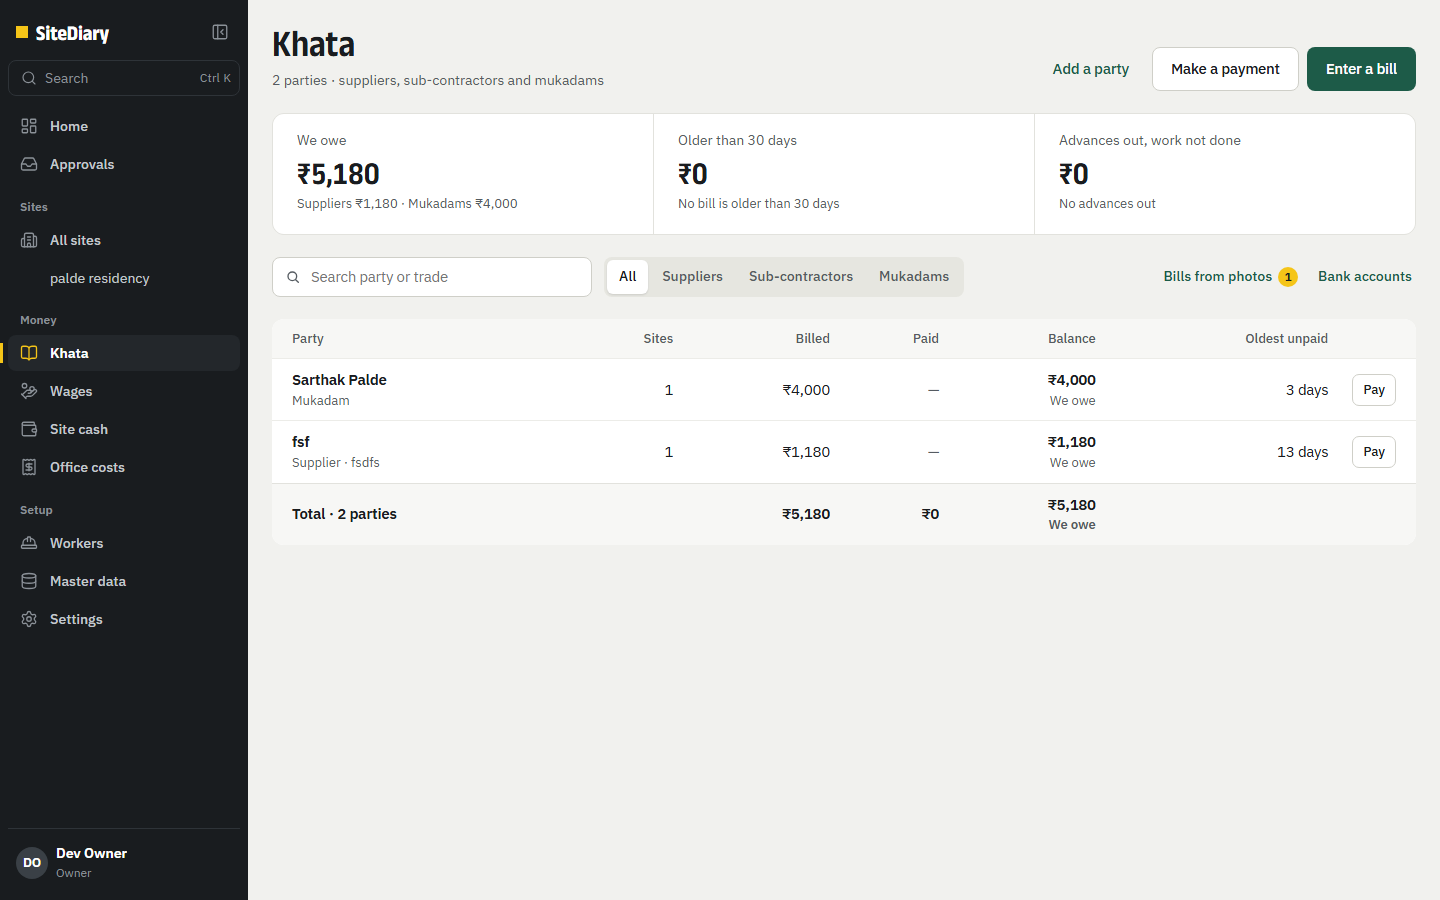Screen dimensions: 1440x900
Task: Click the DO user avatar
Action: pos(32,862)
